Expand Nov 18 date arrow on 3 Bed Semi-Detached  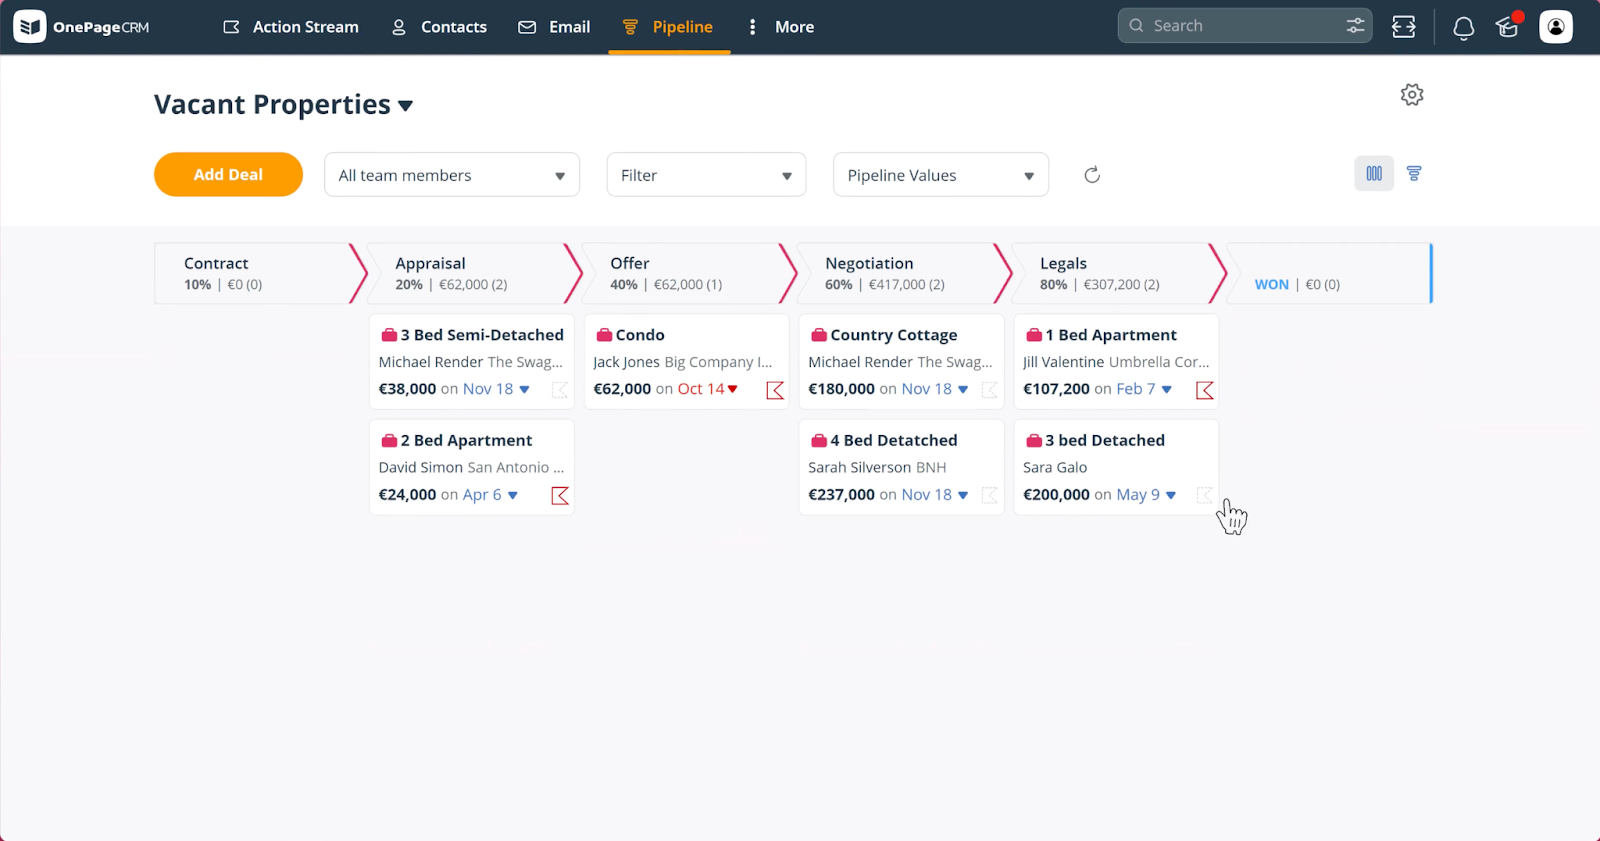[x=524, y=390]
